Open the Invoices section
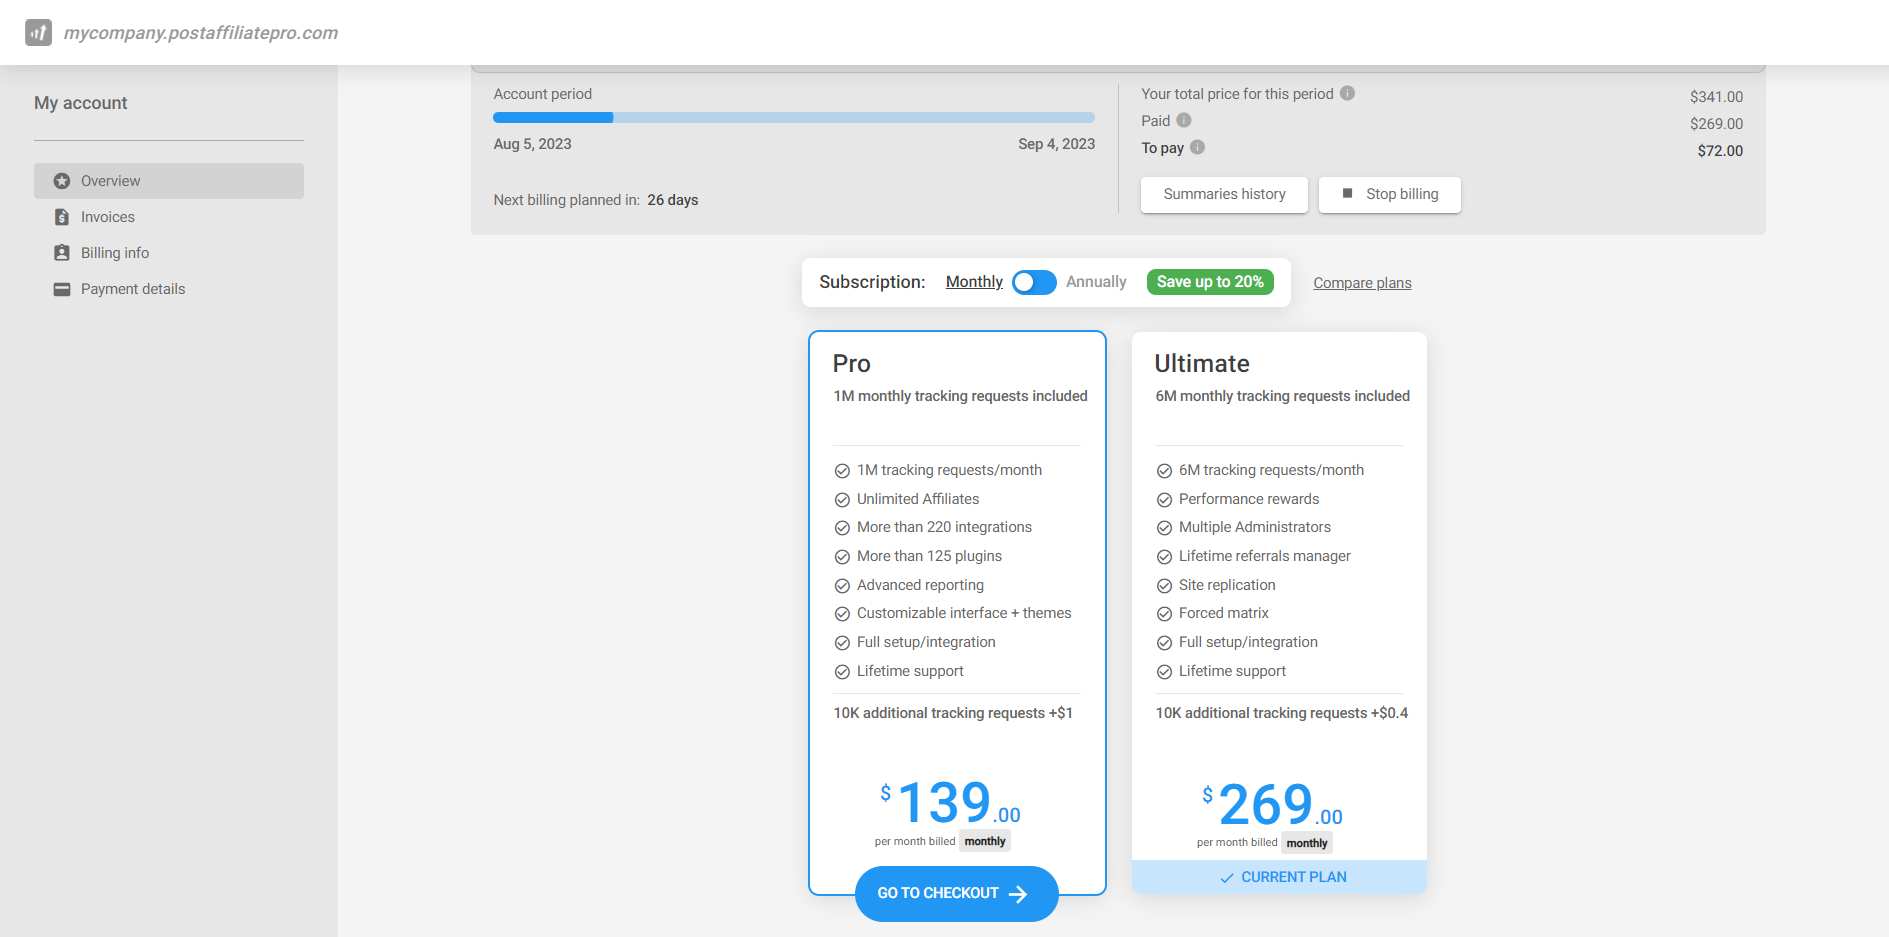Viewport: 1889px width, 937px height. 169,217
